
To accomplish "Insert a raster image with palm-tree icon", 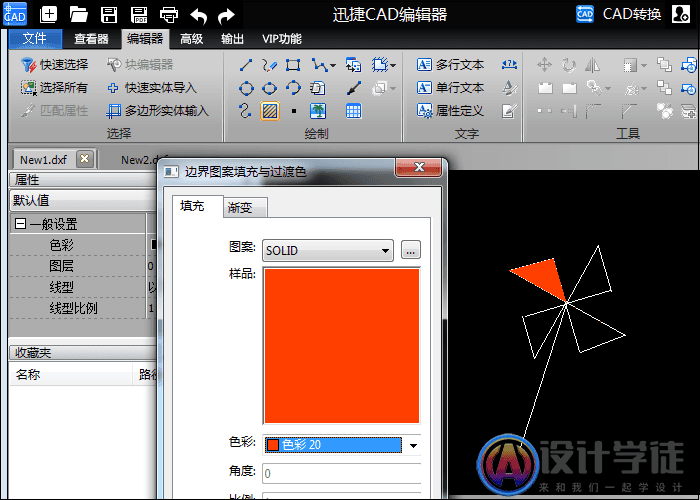I will [x=317, y=111].
